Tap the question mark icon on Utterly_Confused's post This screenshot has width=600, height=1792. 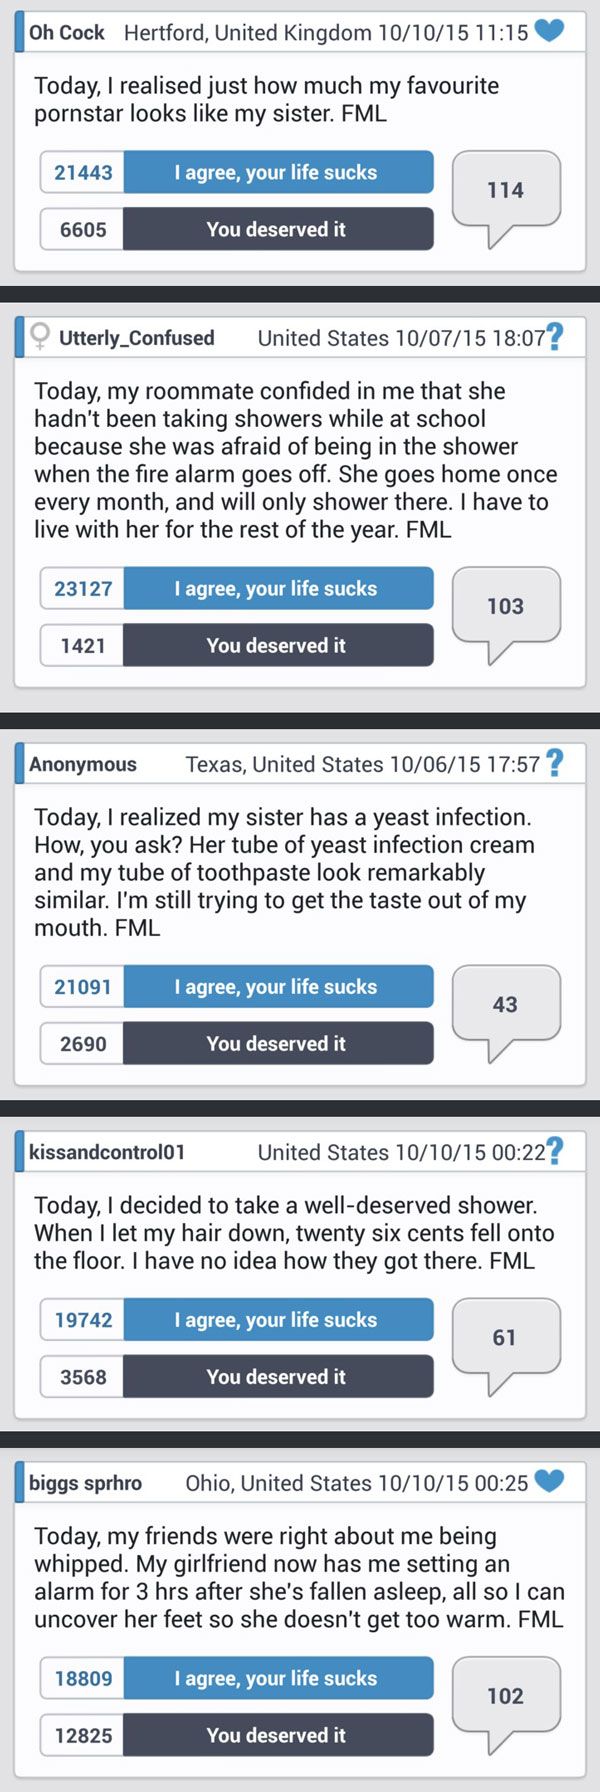(x=554, y=336)
